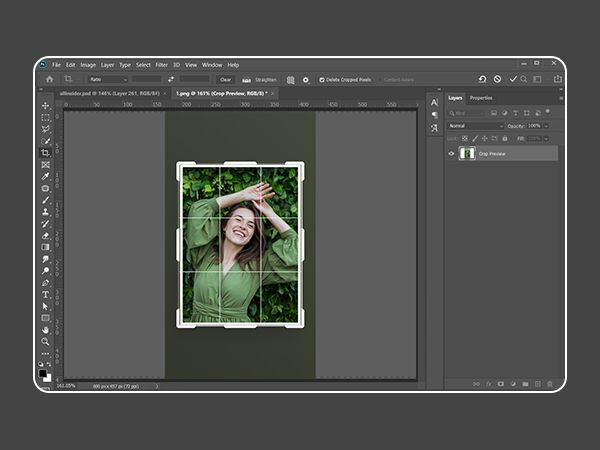
Task: Open the Filter menu
Action: click(x=161, y=65)
